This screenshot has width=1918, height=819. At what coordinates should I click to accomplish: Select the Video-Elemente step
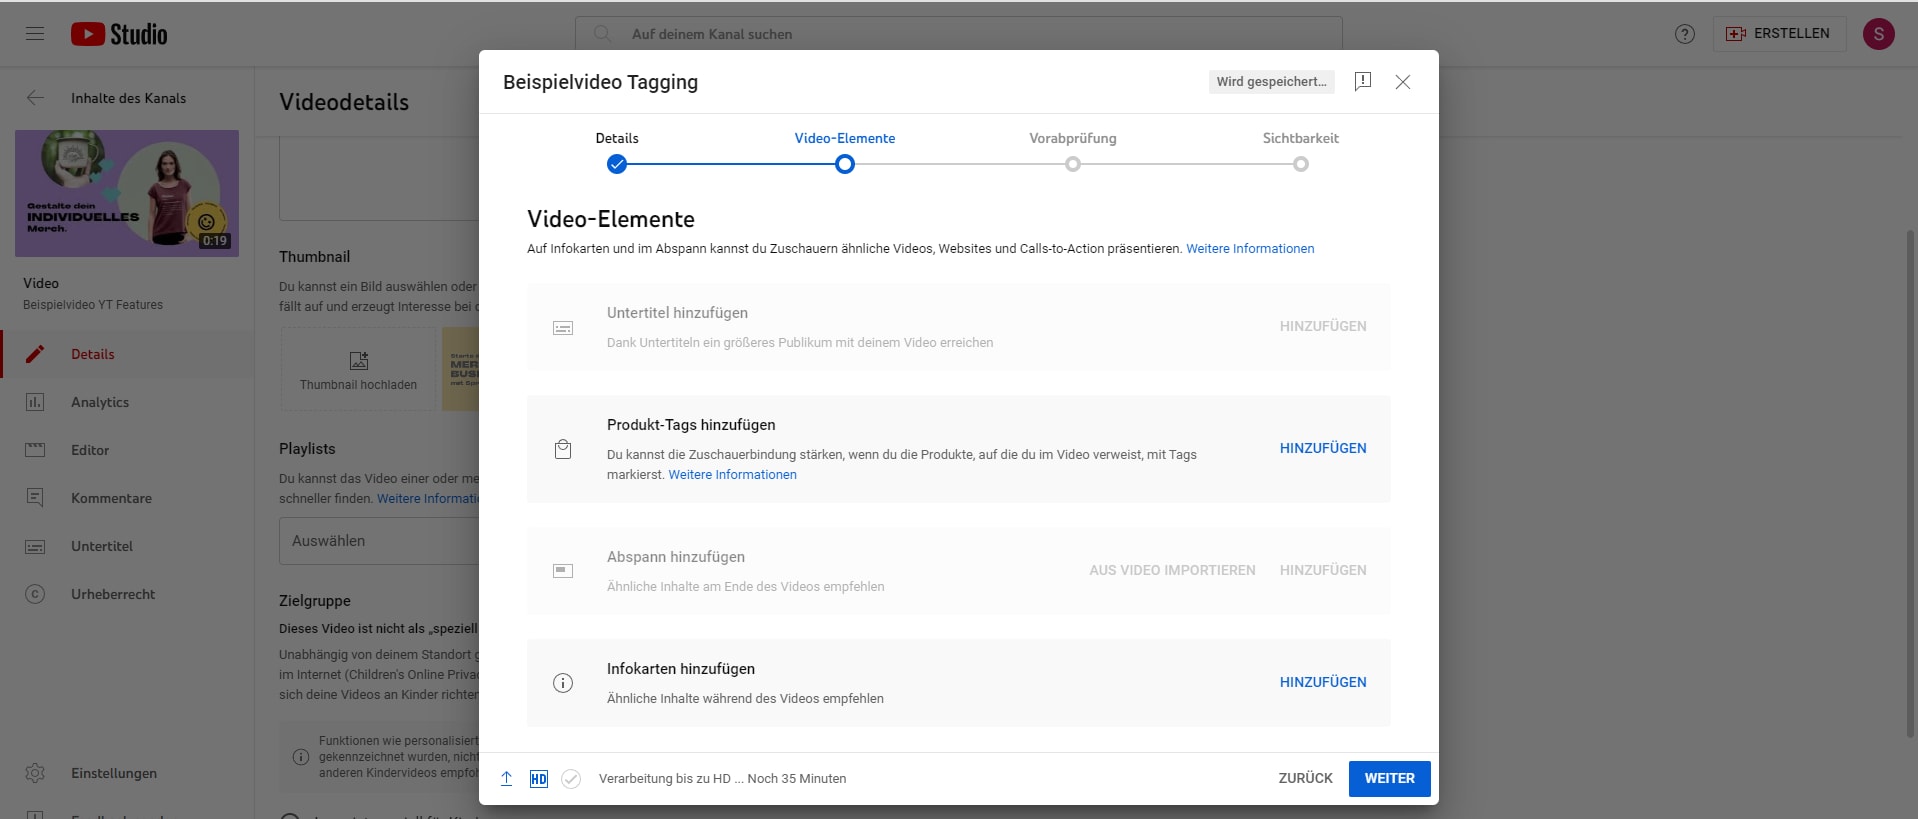[x=845, y=138]
